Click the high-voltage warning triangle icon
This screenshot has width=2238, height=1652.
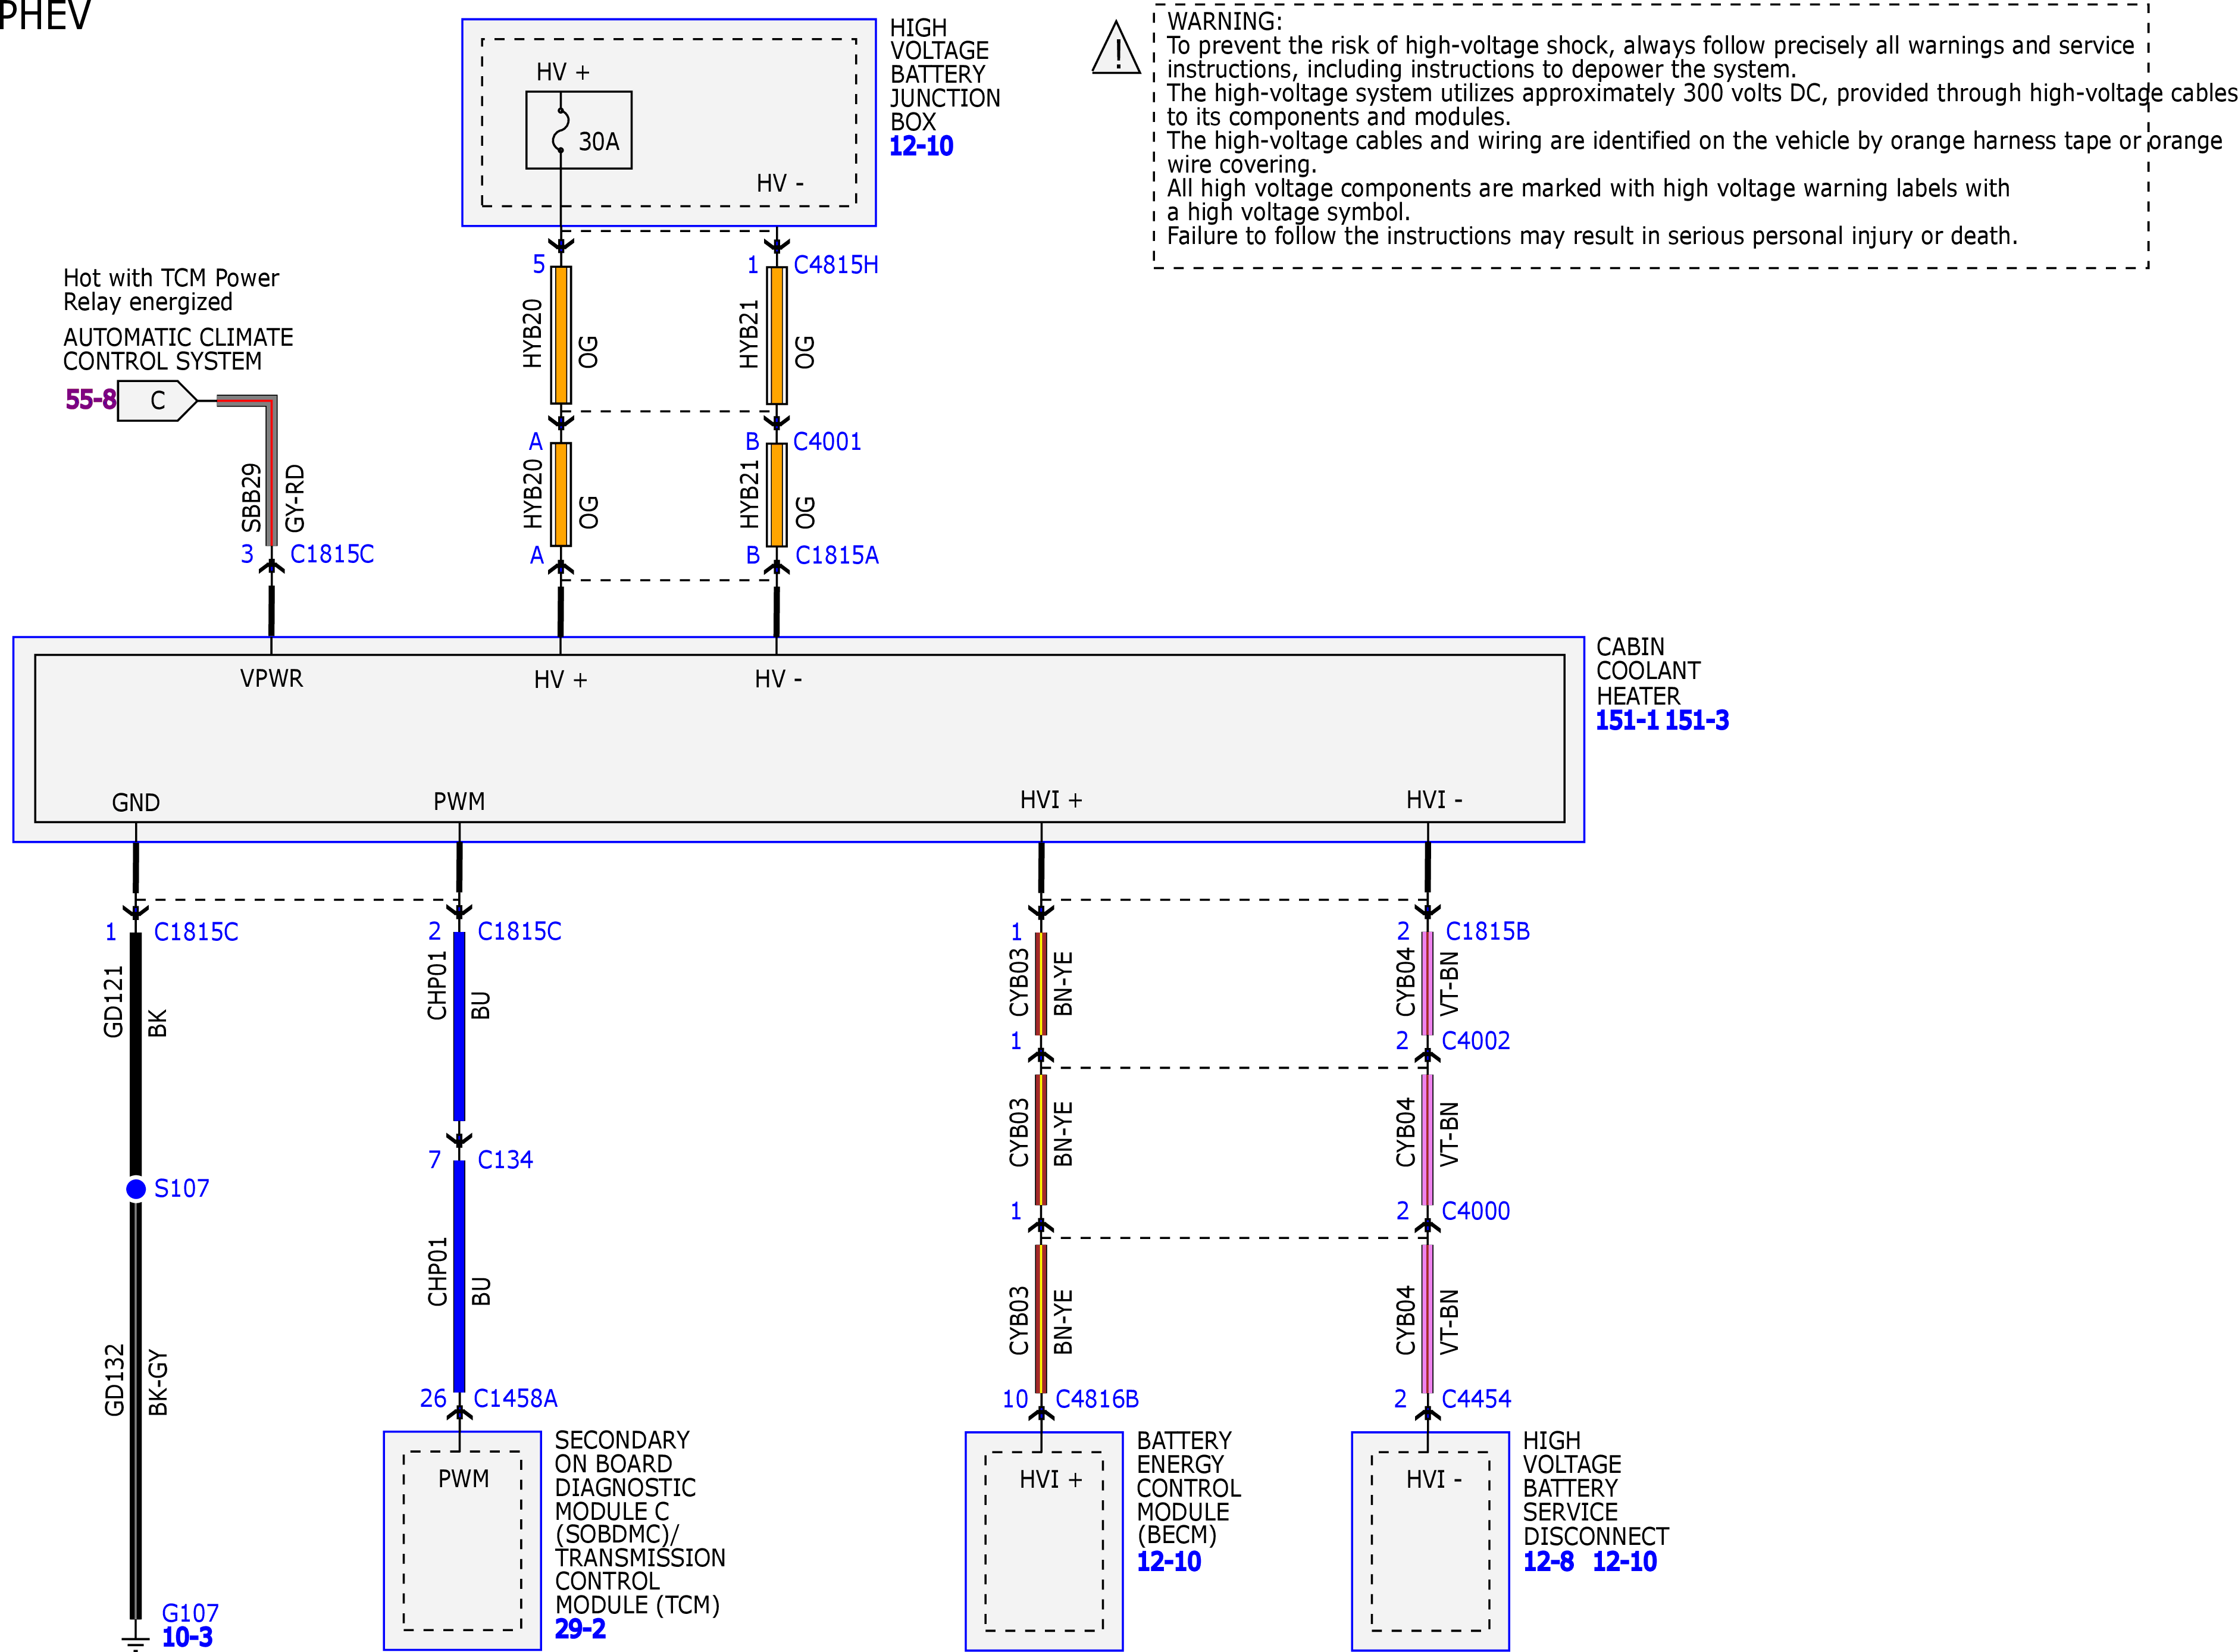tap(1116, 48)
